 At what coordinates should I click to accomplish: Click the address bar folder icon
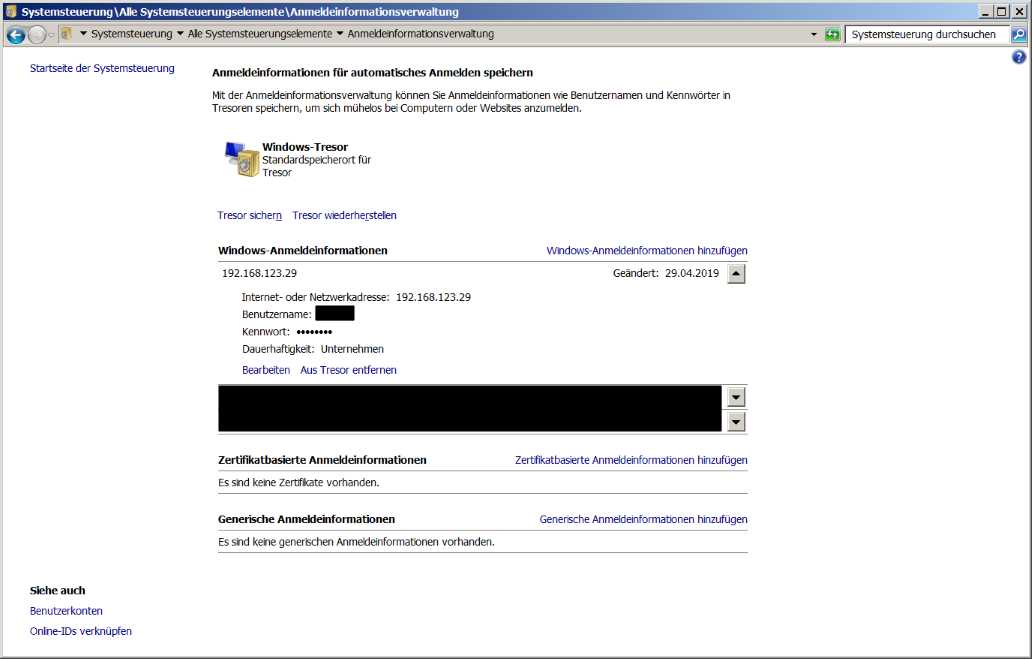[66, 34]
